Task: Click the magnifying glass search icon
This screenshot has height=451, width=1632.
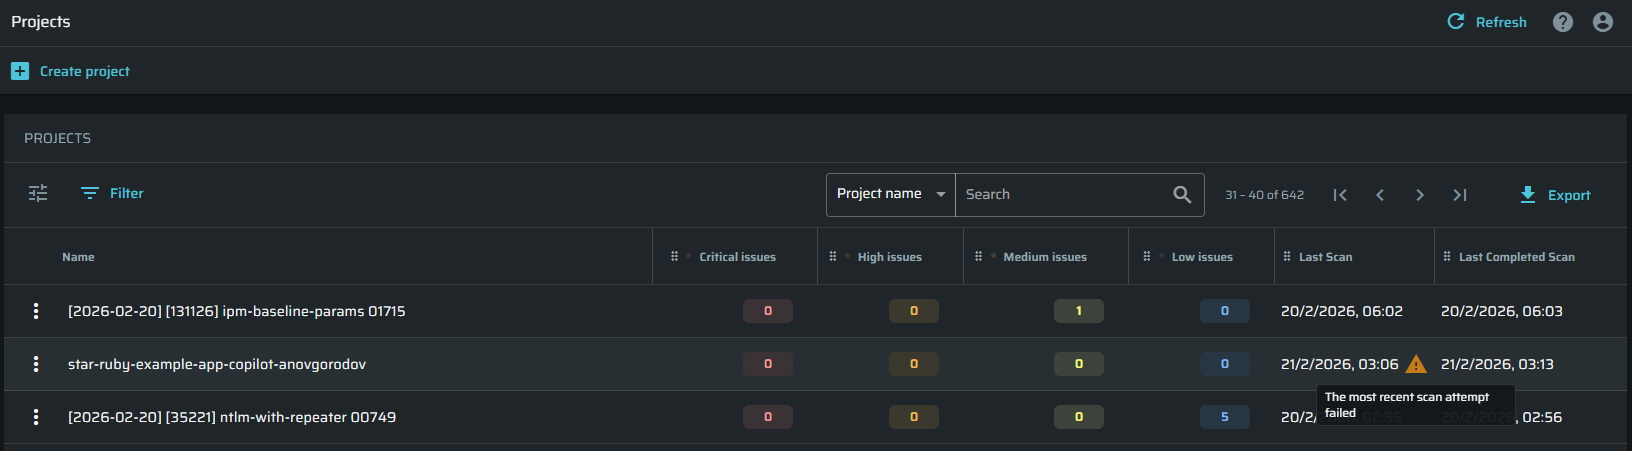Action: point(1182,194)
